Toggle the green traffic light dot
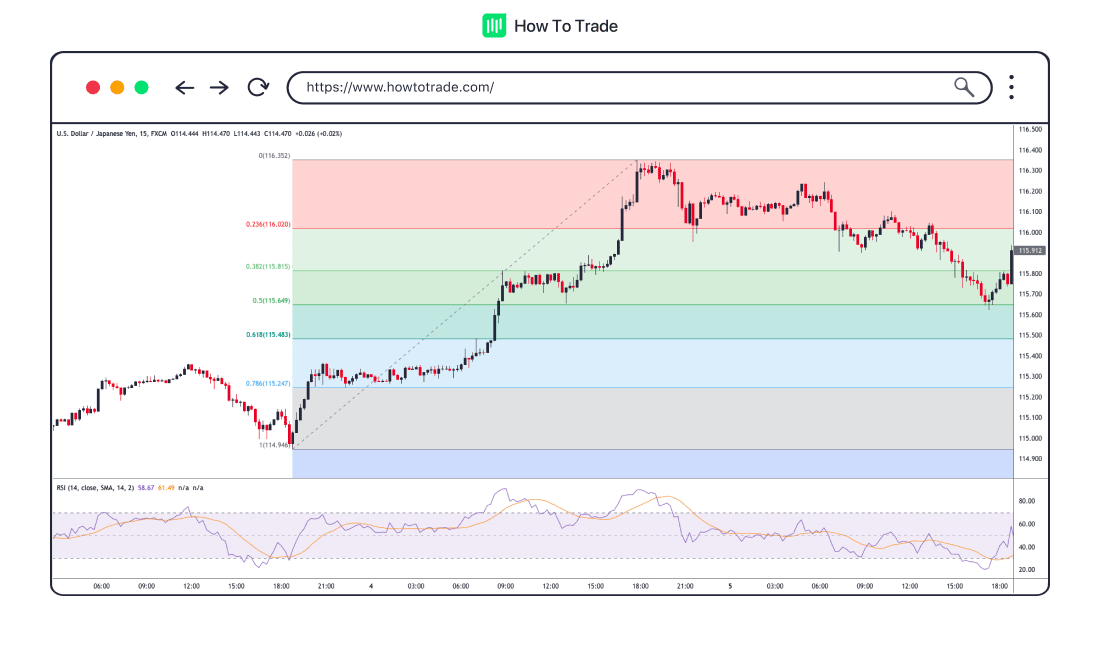The height and width of the screenshot is (646, 1100). pos(141,87)
